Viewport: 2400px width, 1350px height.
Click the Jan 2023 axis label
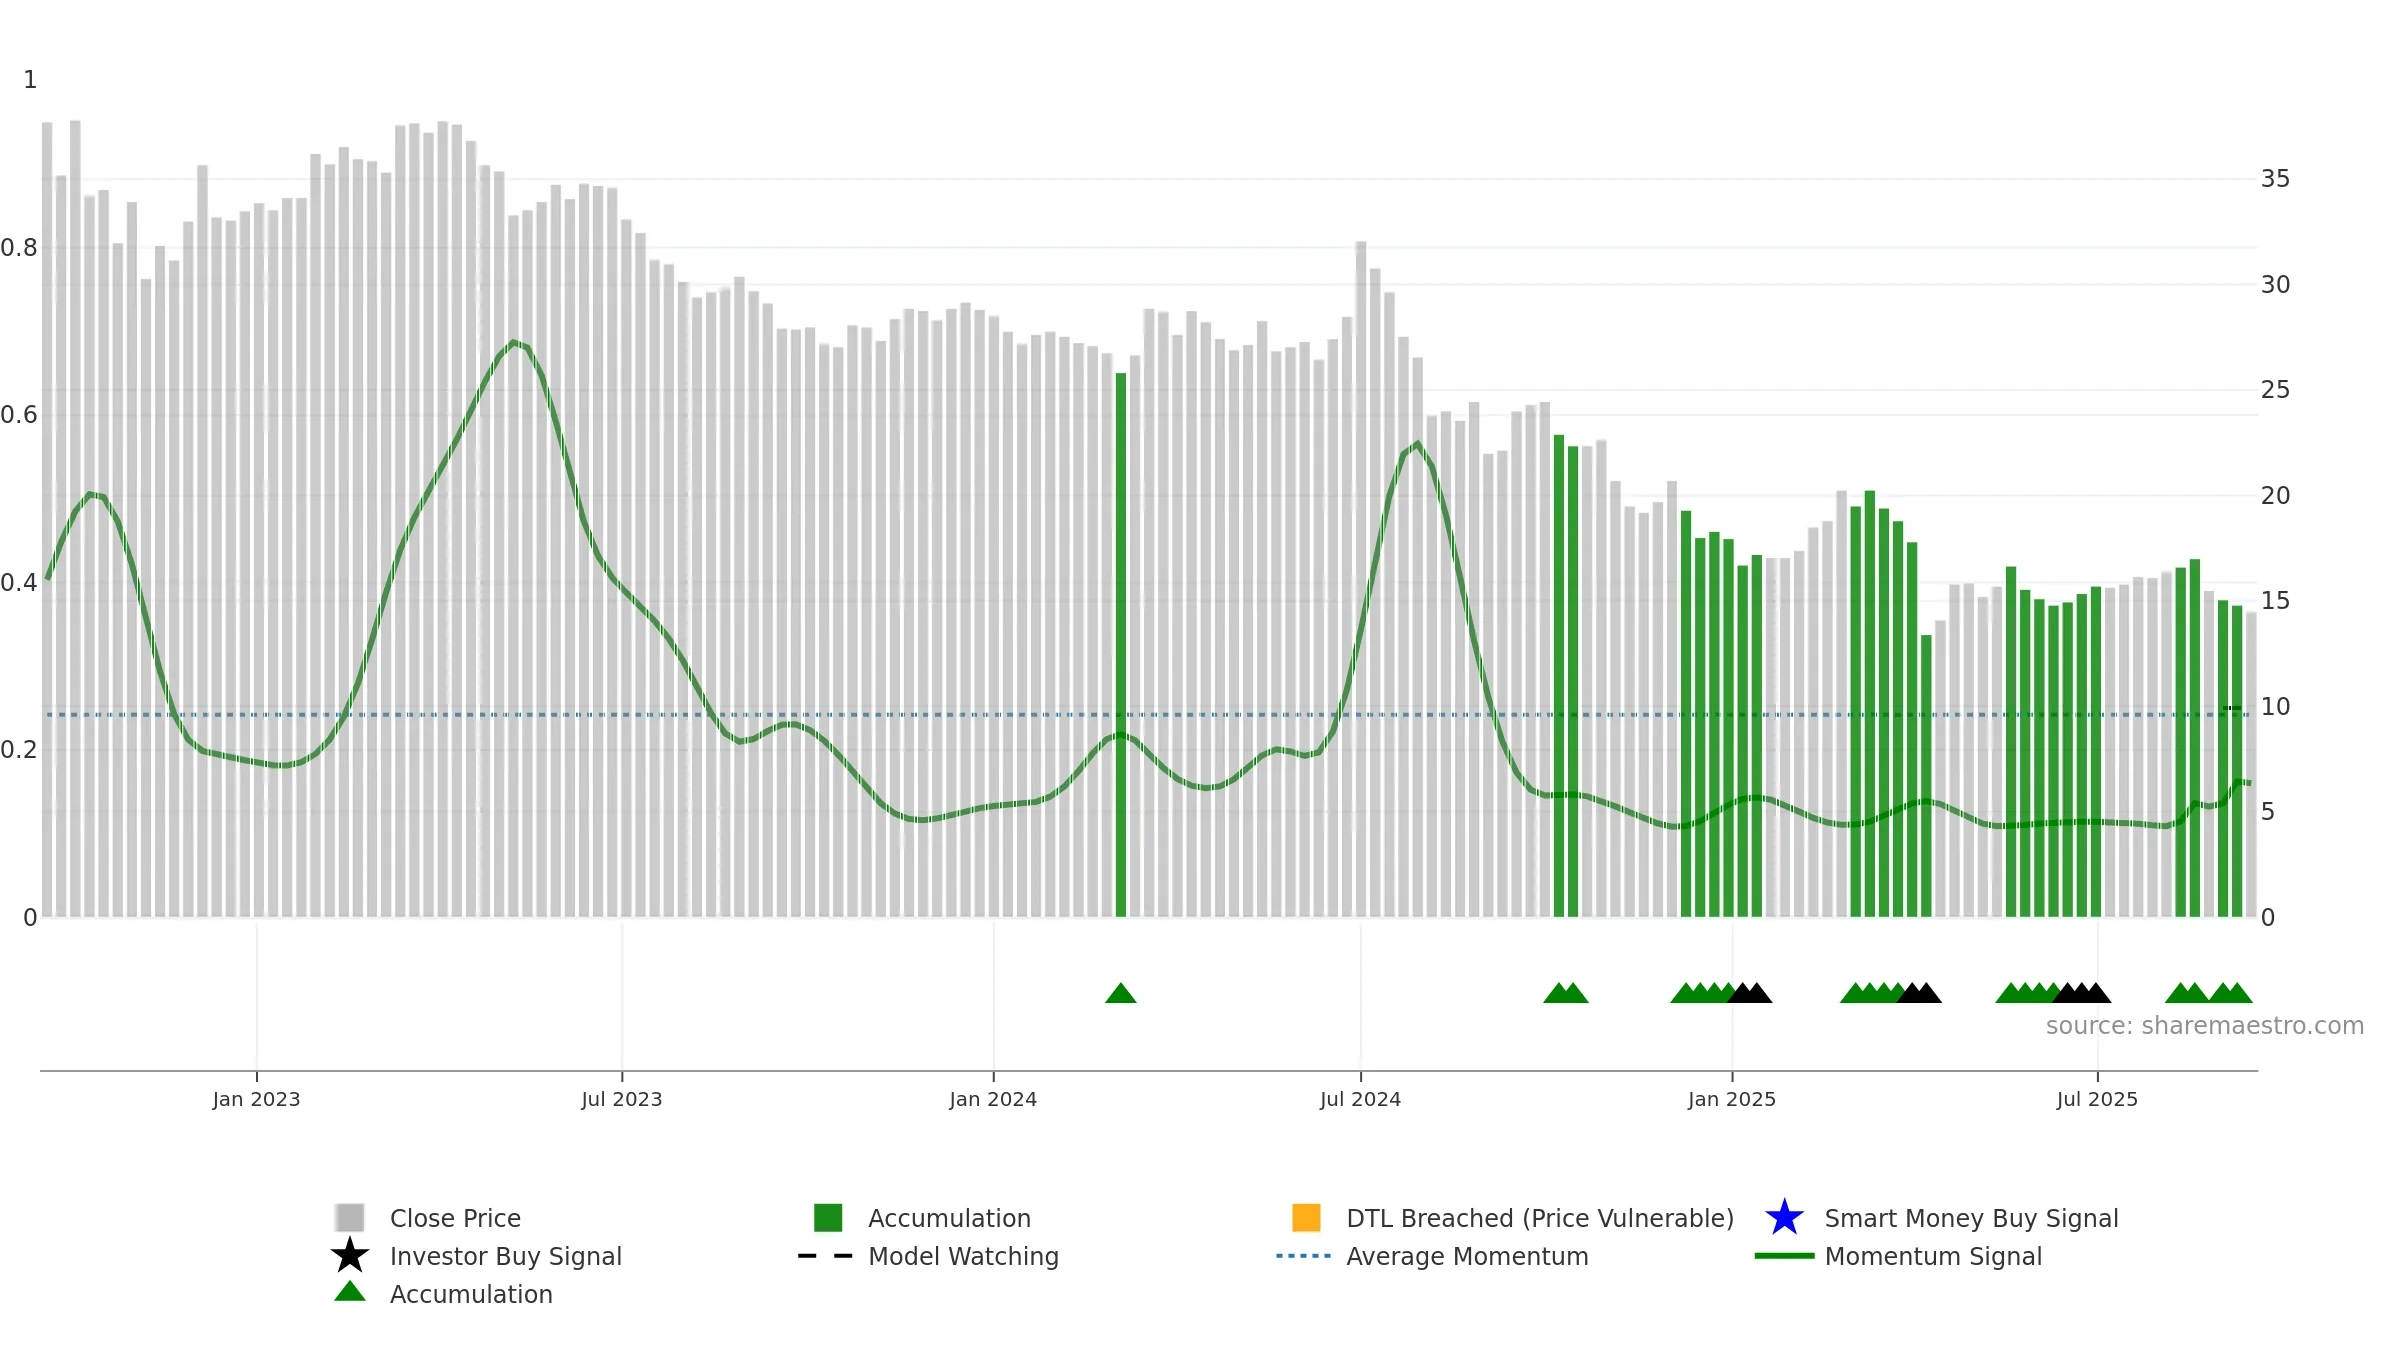click(256, 1100)
